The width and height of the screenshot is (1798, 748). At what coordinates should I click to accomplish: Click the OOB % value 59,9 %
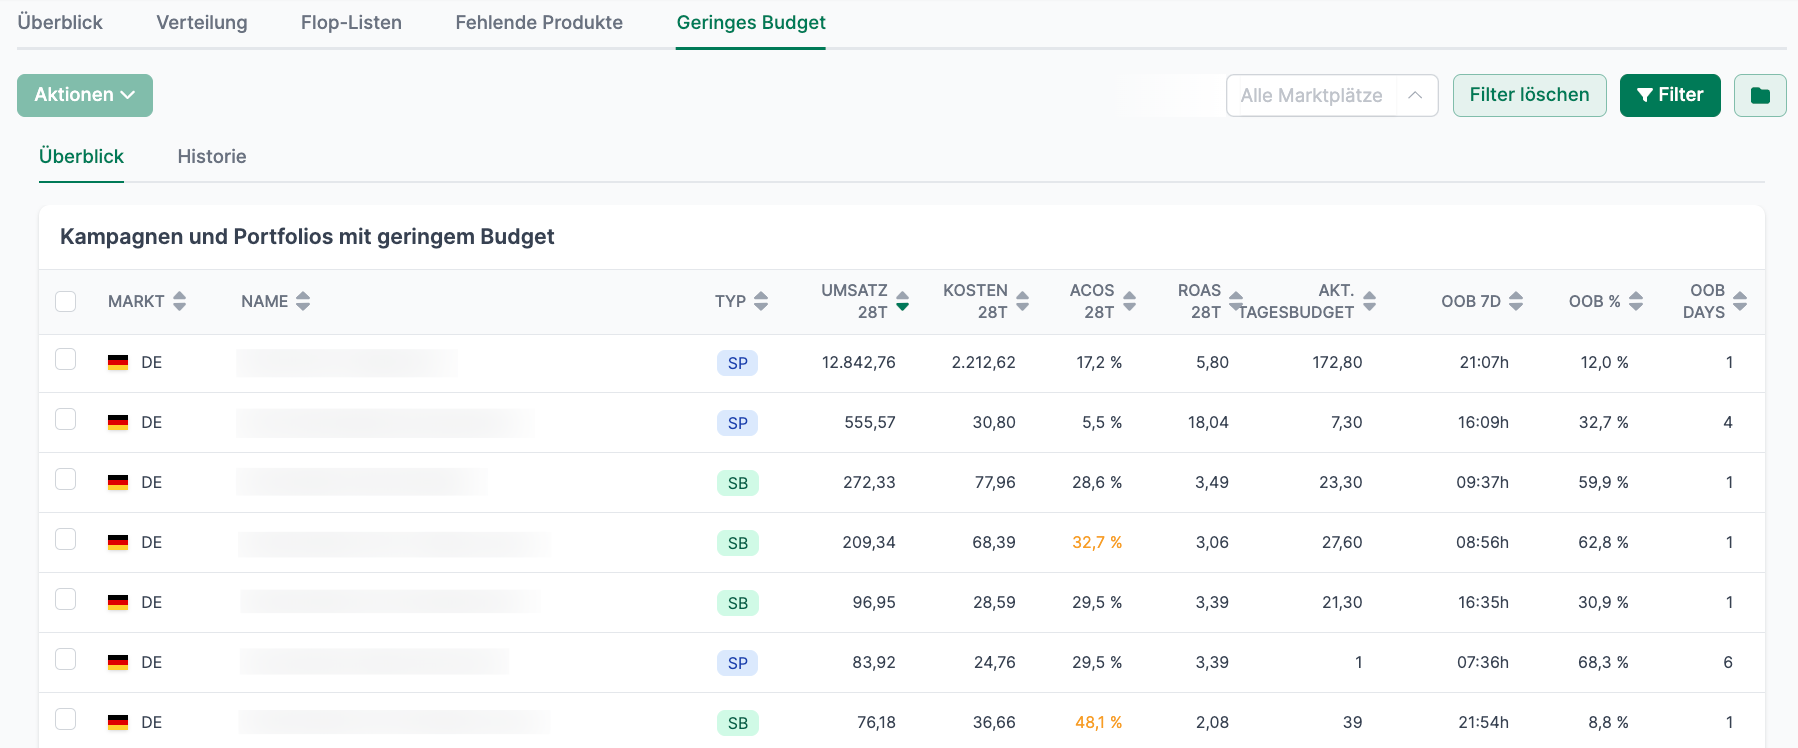[x=1603, y=482]
